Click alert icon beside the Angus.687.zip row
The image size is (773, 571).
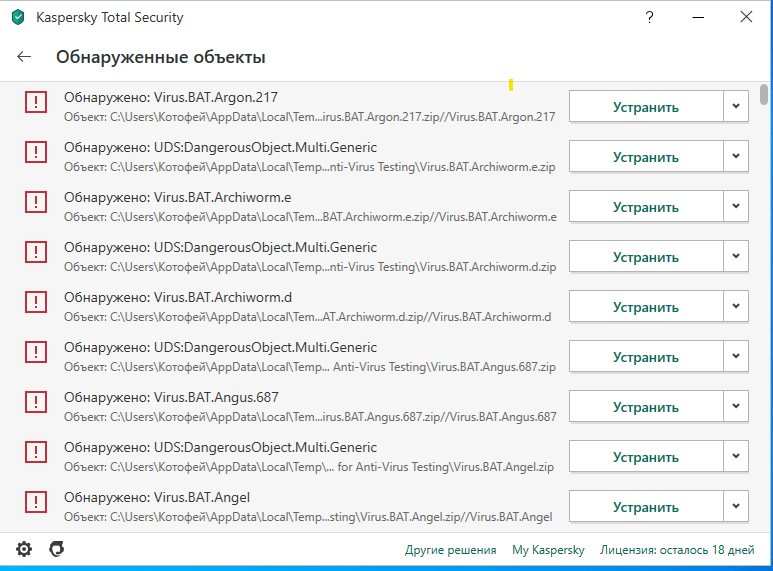pos(36,352)
